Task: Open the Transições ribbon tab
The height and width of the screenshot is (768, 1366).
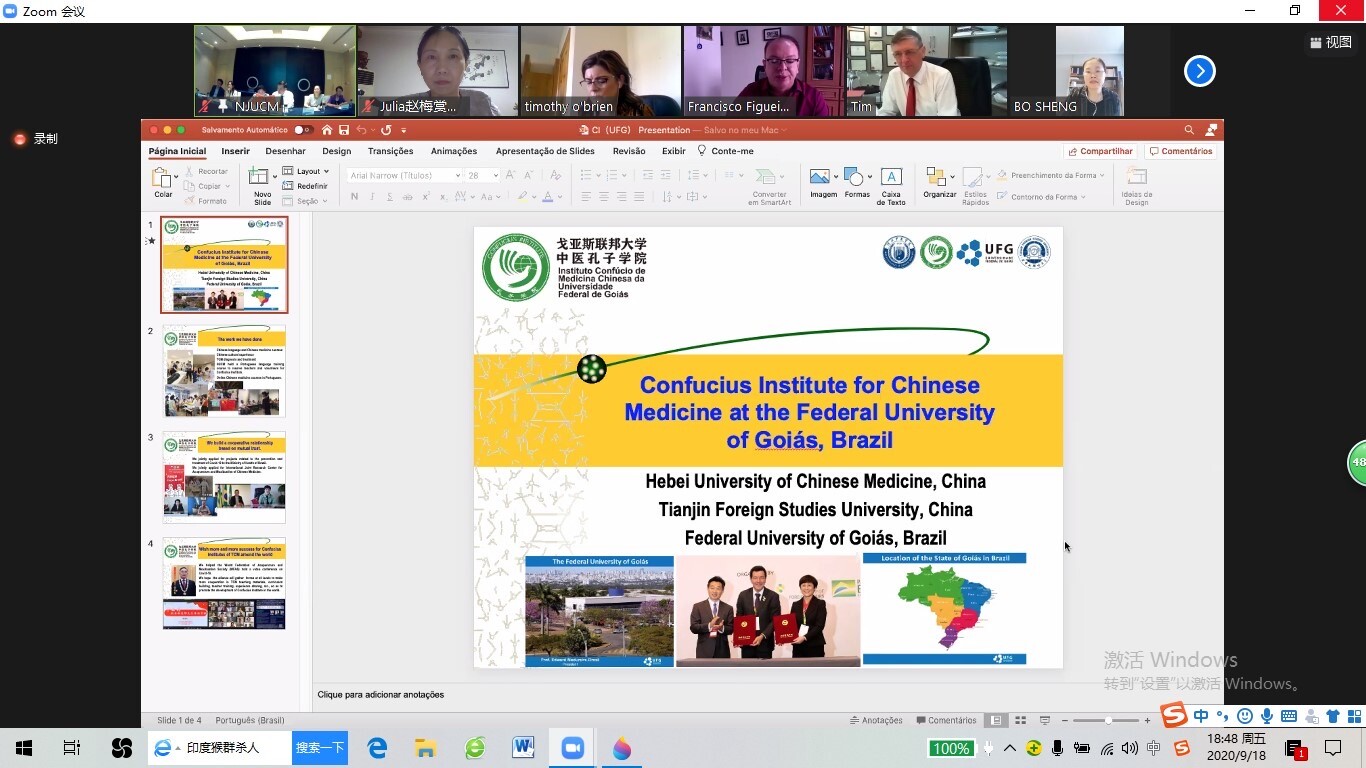Action: pyautogui.click(x=391, y=151)
